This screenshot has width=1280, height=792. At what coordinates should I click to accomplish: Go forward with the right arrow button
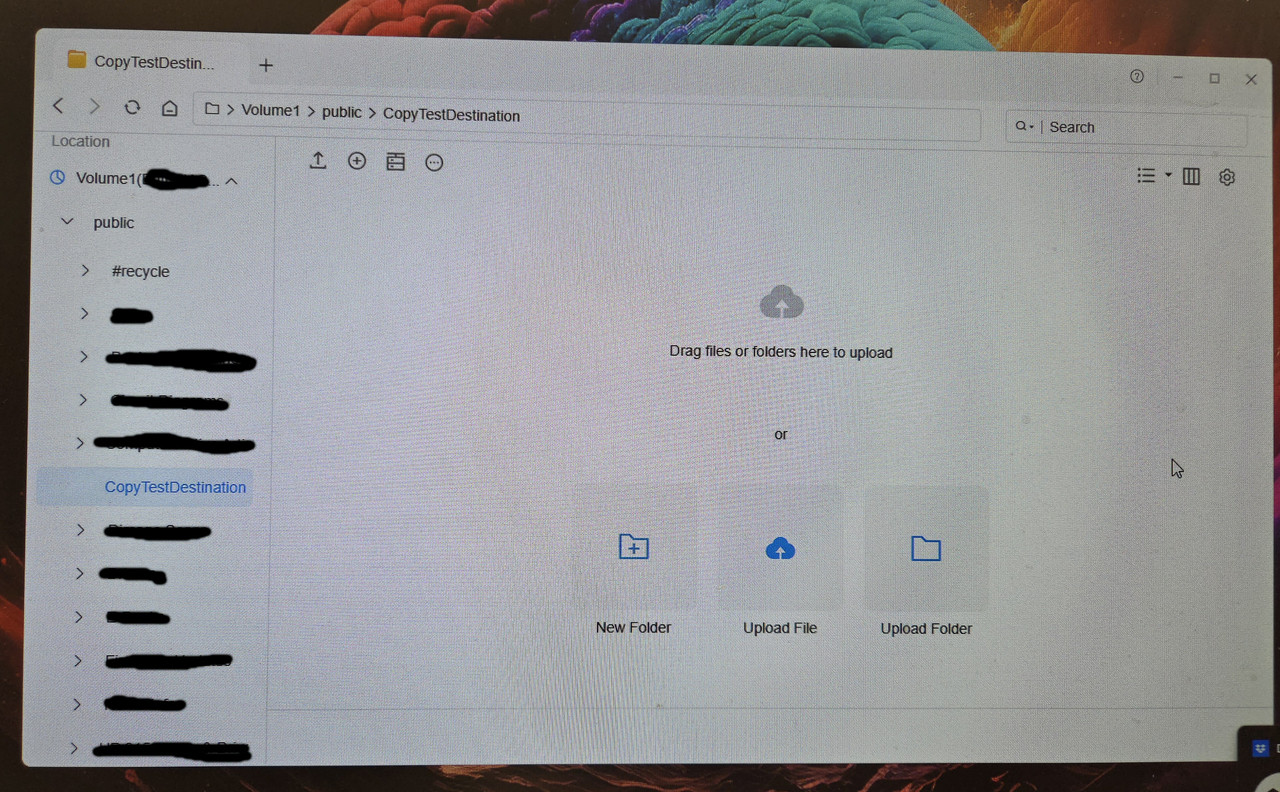94,106
